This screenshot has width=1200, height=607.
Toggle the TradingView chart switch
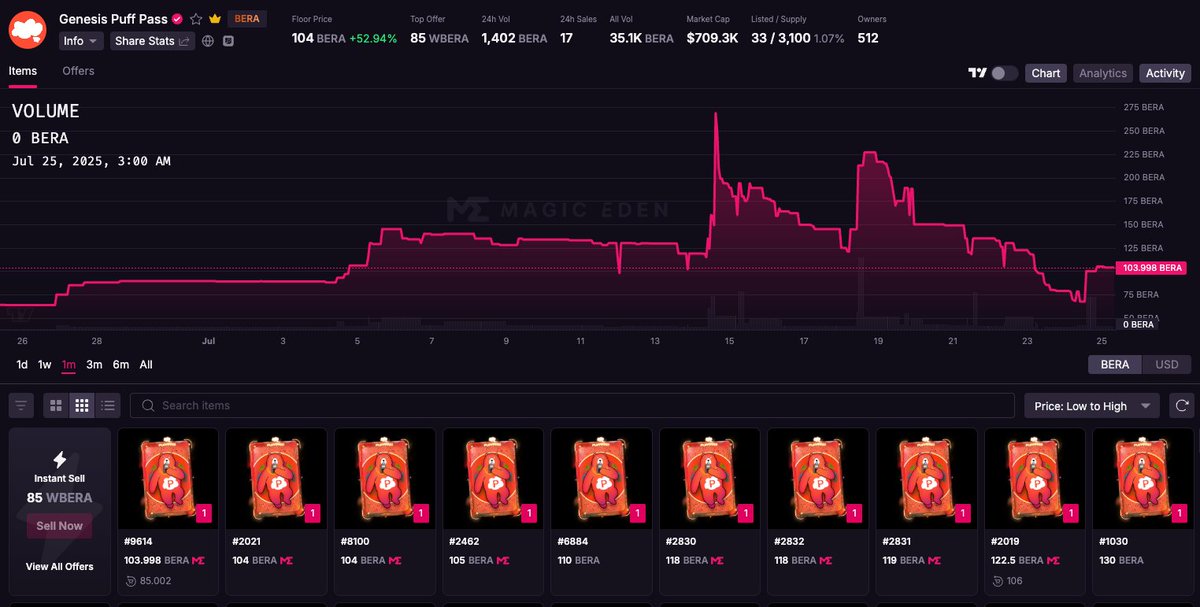[1005, 73]
